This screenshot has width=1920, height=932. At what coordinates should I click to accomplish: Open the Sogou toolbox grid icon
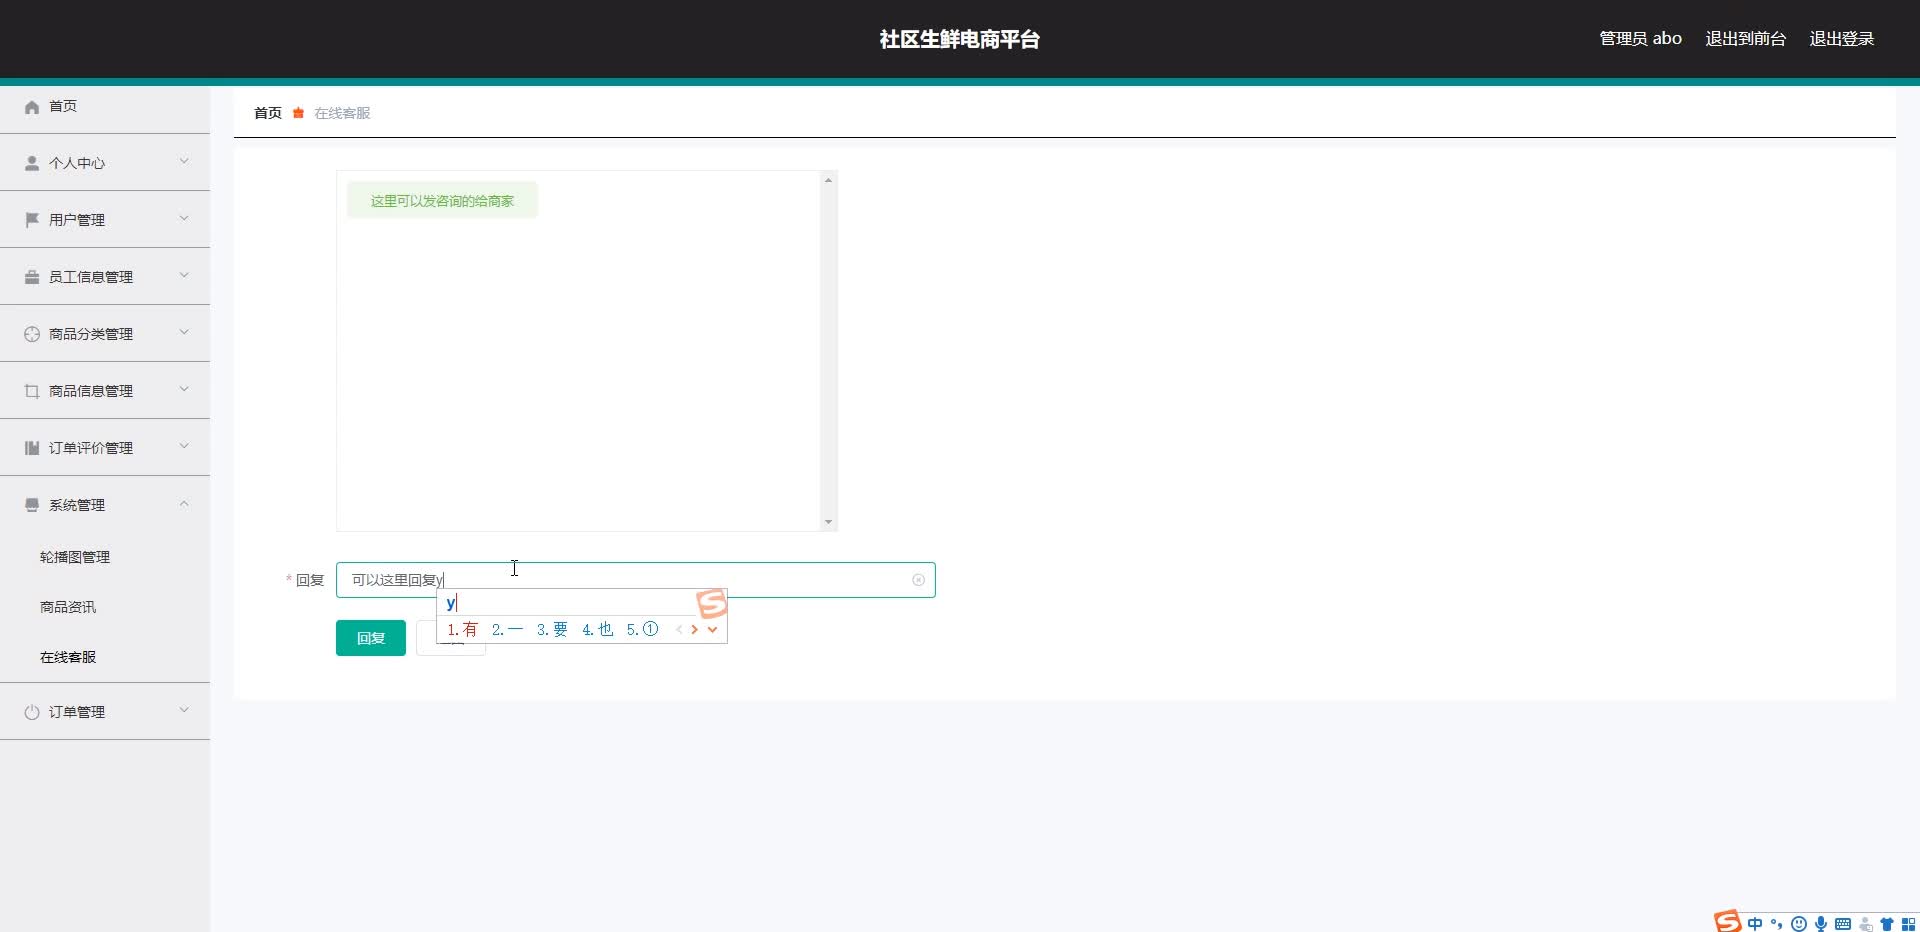pos(1908,924)
